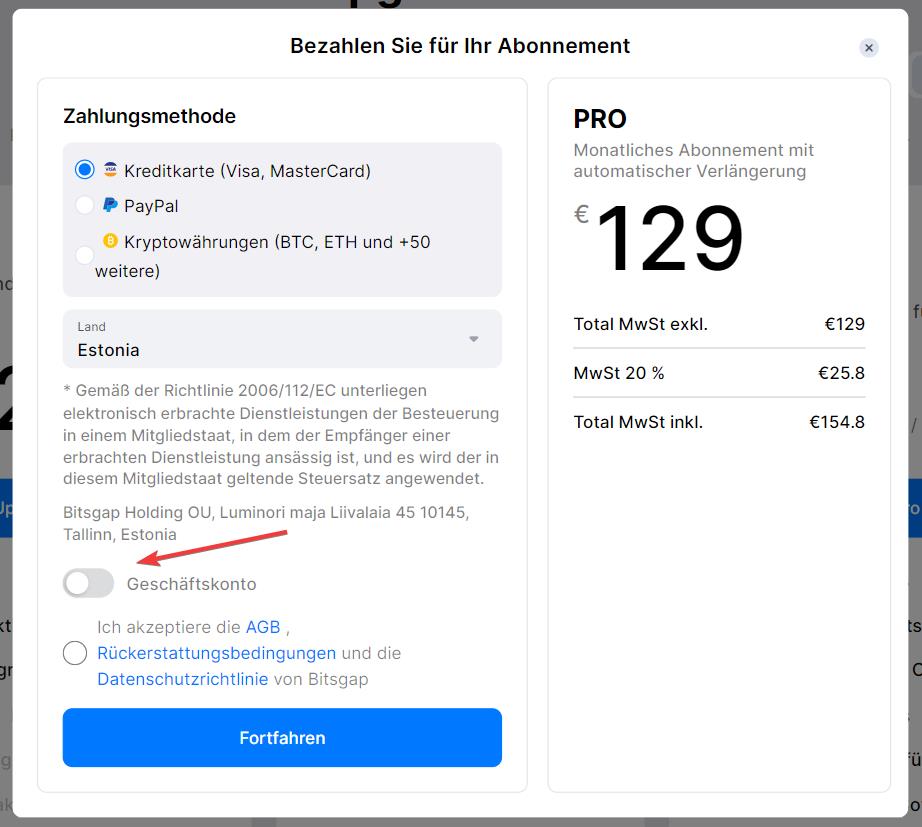The image size is (922, 827).
Task: Click the PayPal payment method label
Action: click(x=151, y=206)
